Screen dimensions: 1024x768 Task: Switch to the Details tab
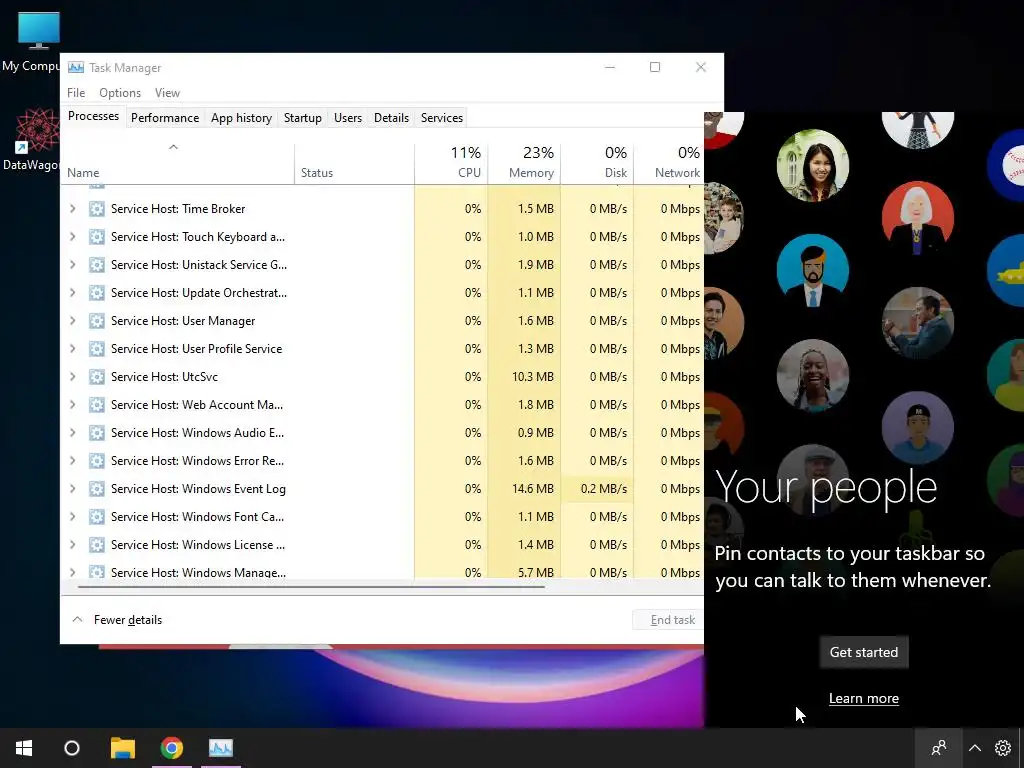tap(391, 118)
